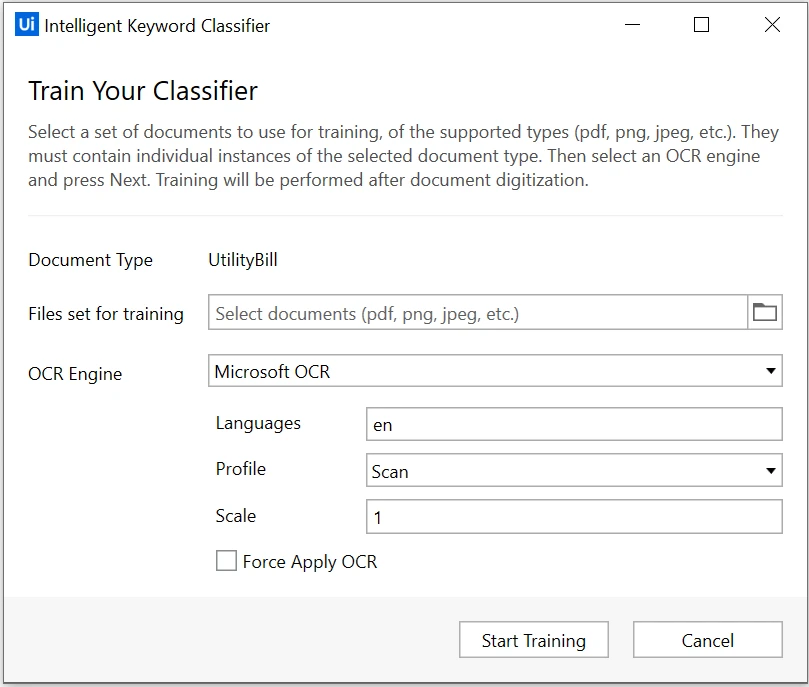
Task: Click the Scan profile combo box
Action: pos(574,470)
